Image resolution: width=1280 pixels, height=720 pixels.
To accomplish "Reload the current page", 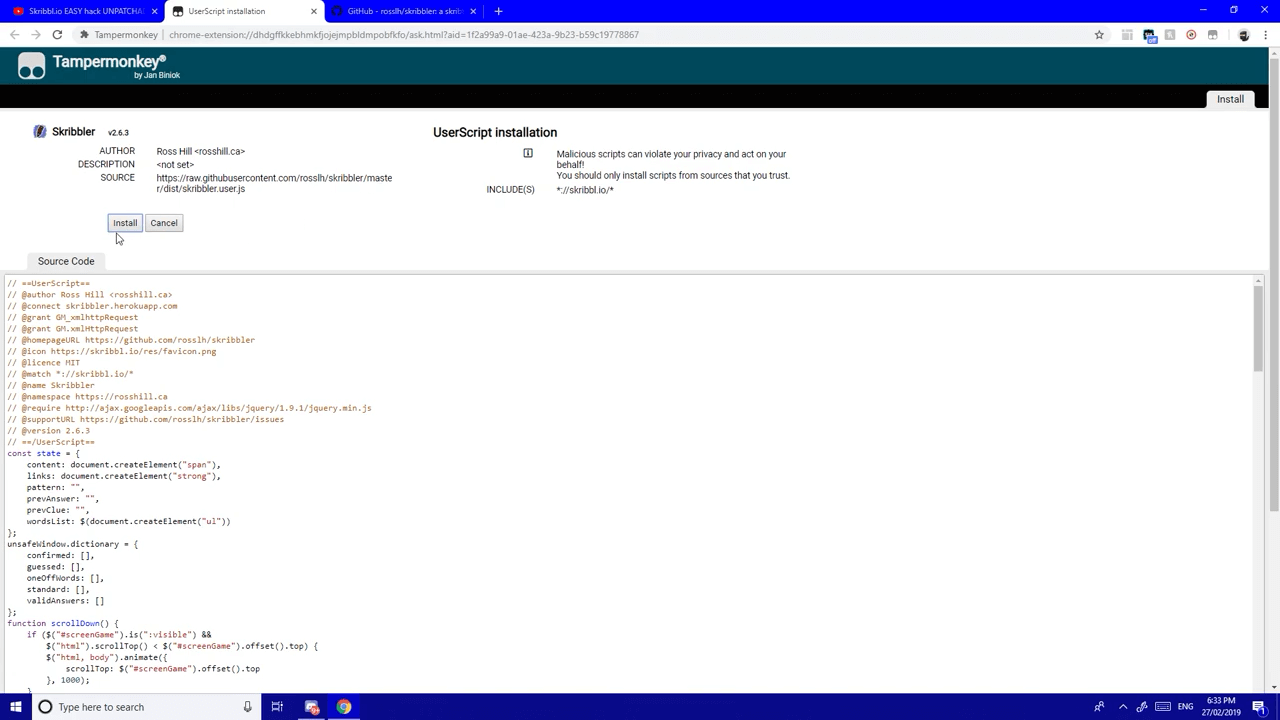I will (x=57, y=35).
